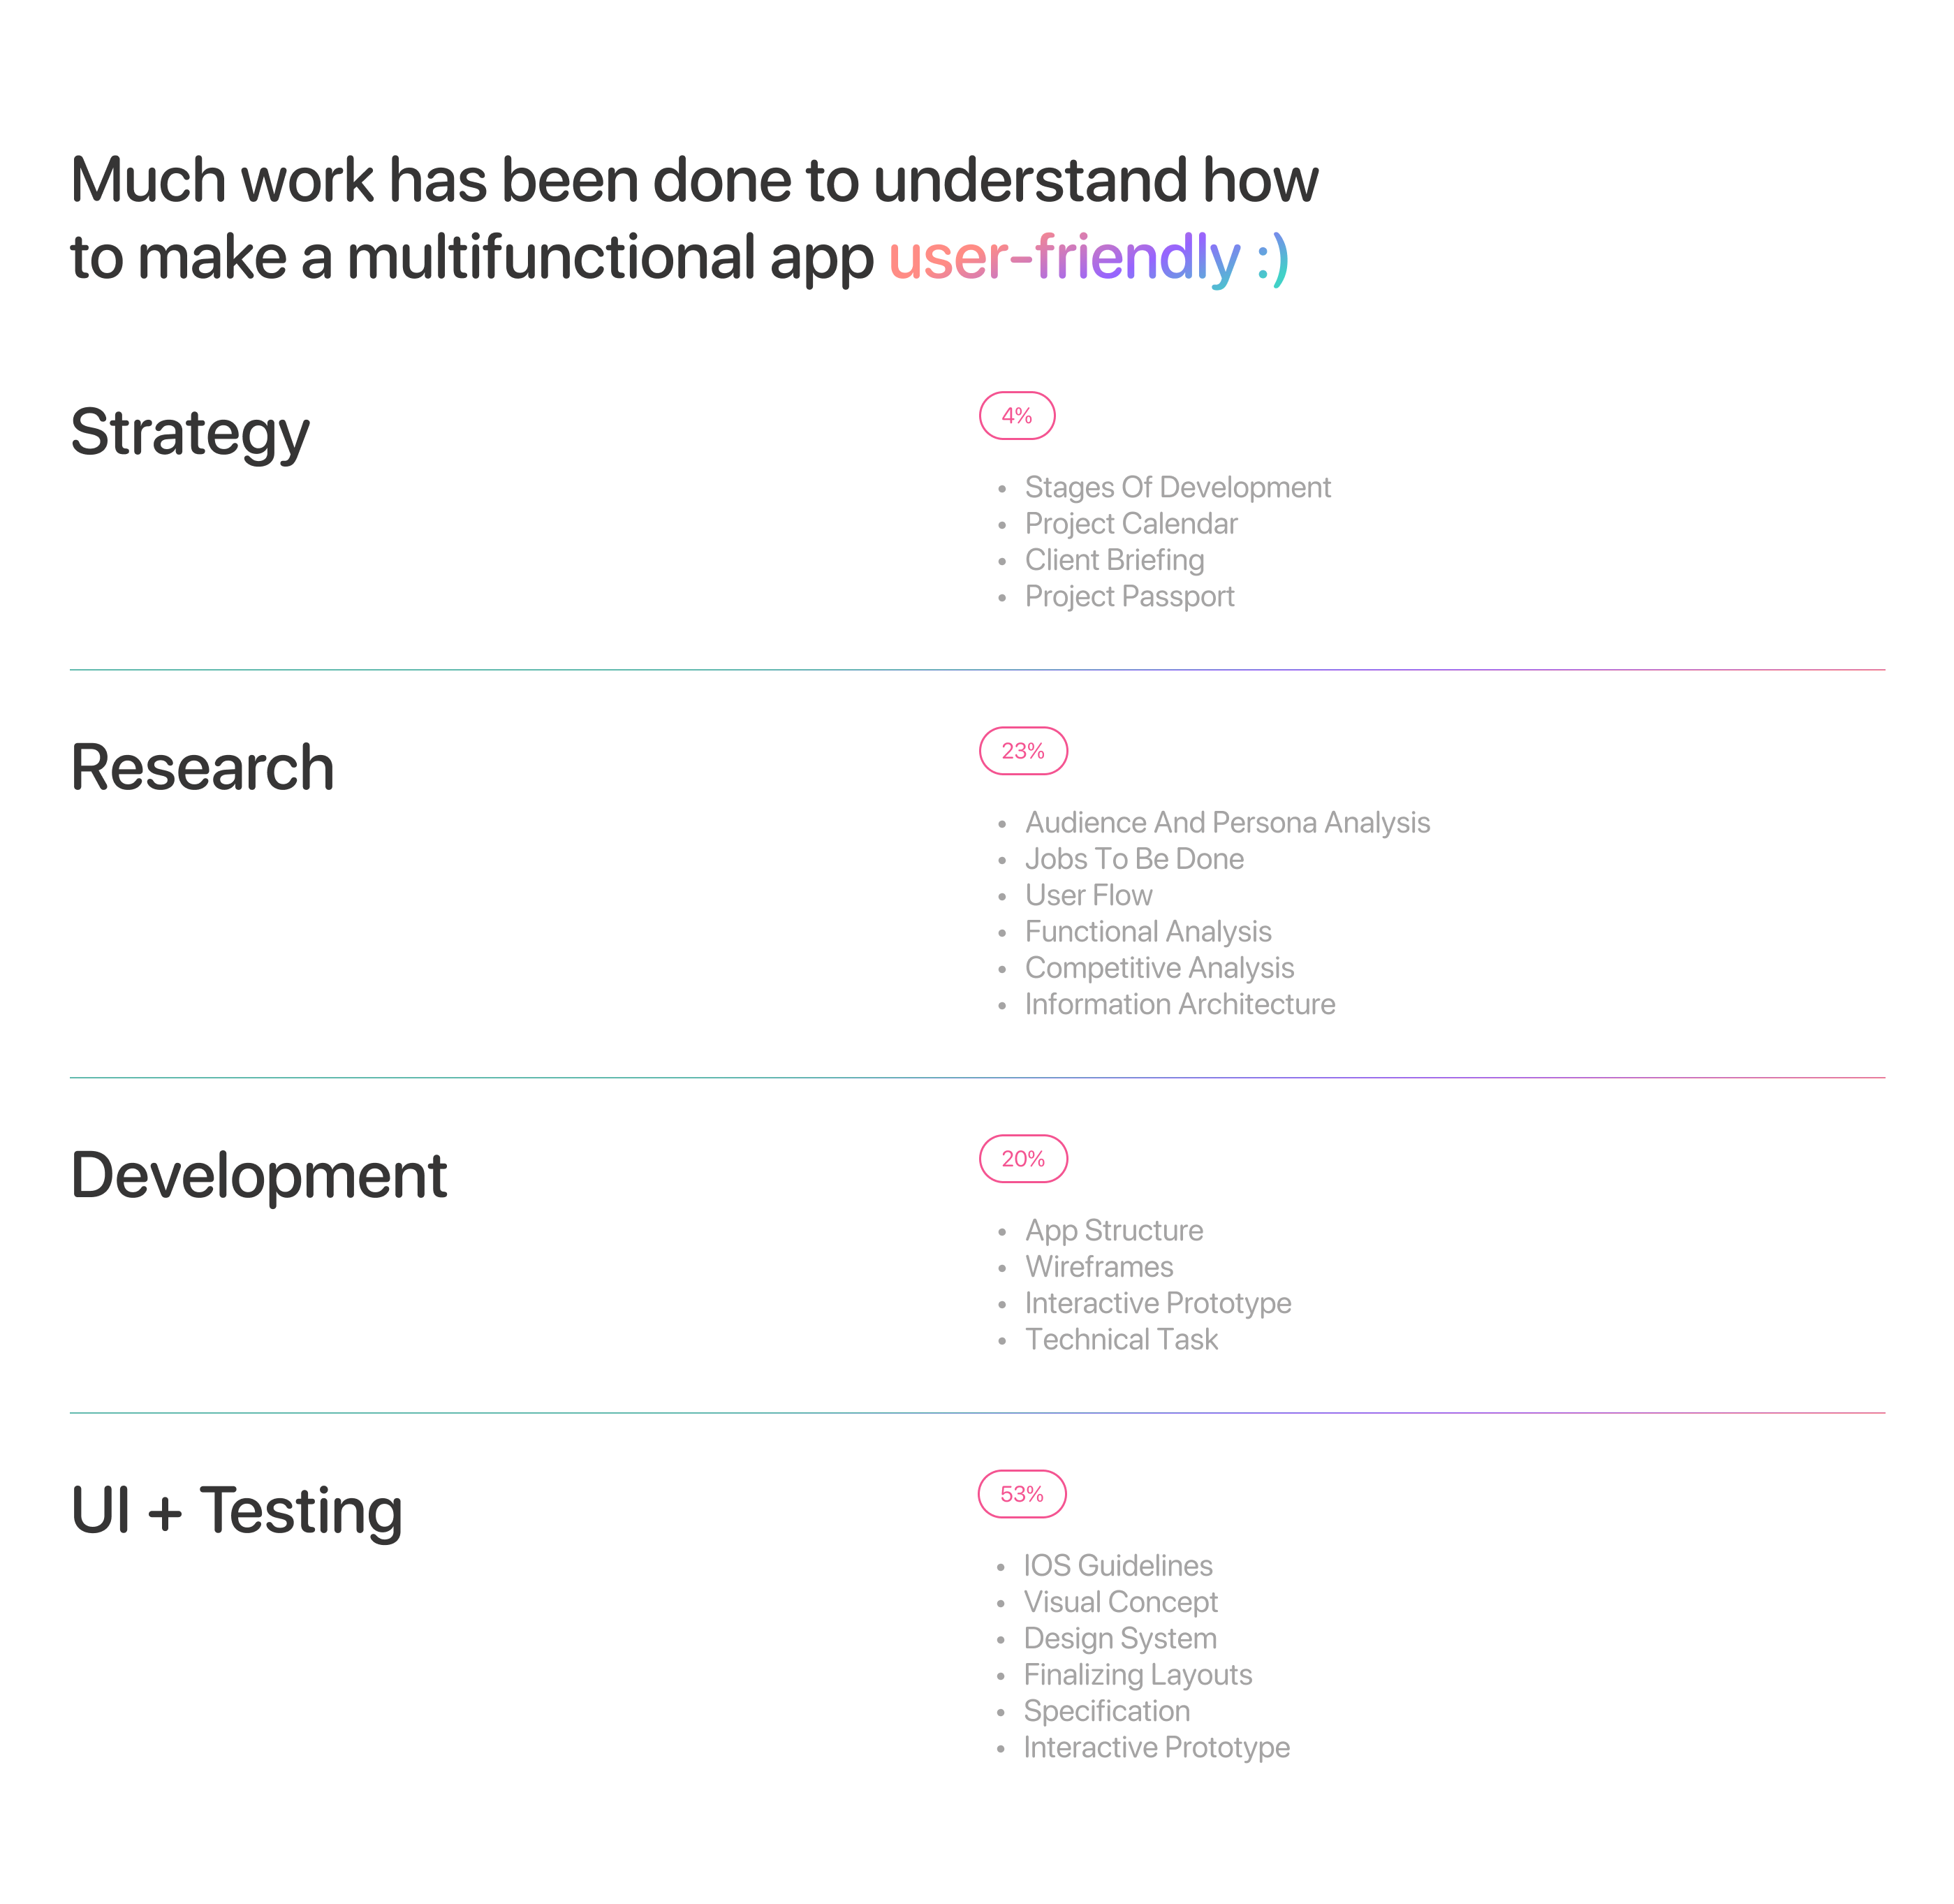The width and height of the screenshot is (1954, 1904).
Task: Open the Design System list item
Action: click(1119, 1638)
